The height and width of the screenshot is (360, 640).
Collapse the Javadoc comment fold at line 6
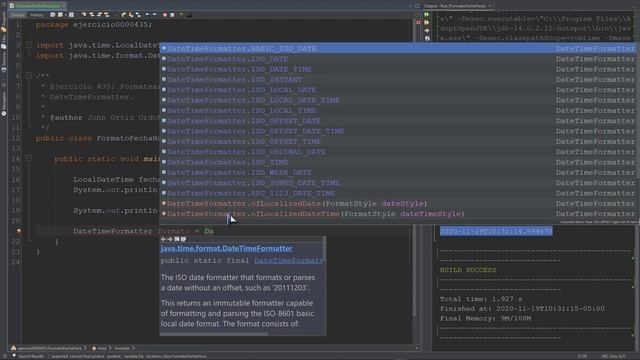[x=29, y=76]
